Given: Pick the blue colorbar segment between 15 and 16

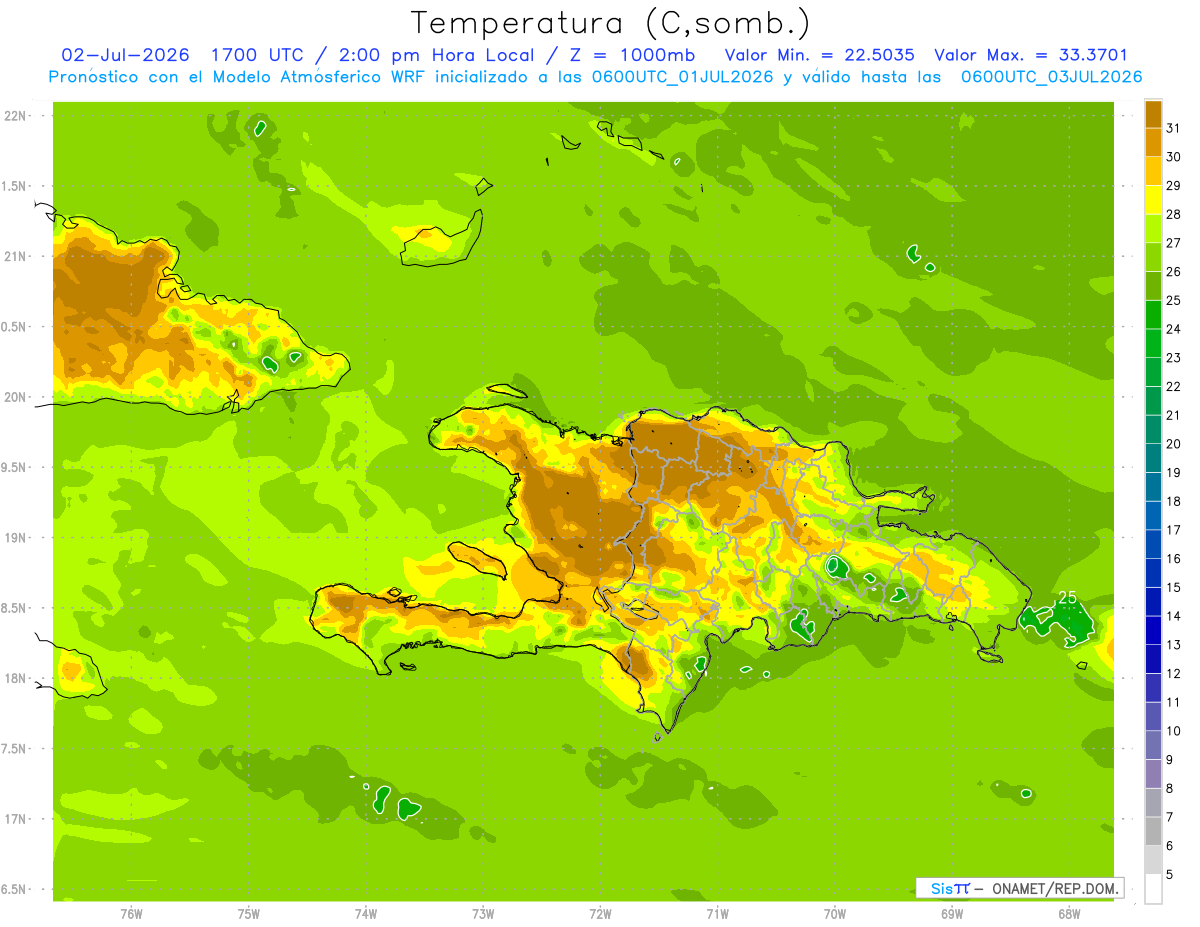Looking at the screenshot, I should coord(1153,573).
